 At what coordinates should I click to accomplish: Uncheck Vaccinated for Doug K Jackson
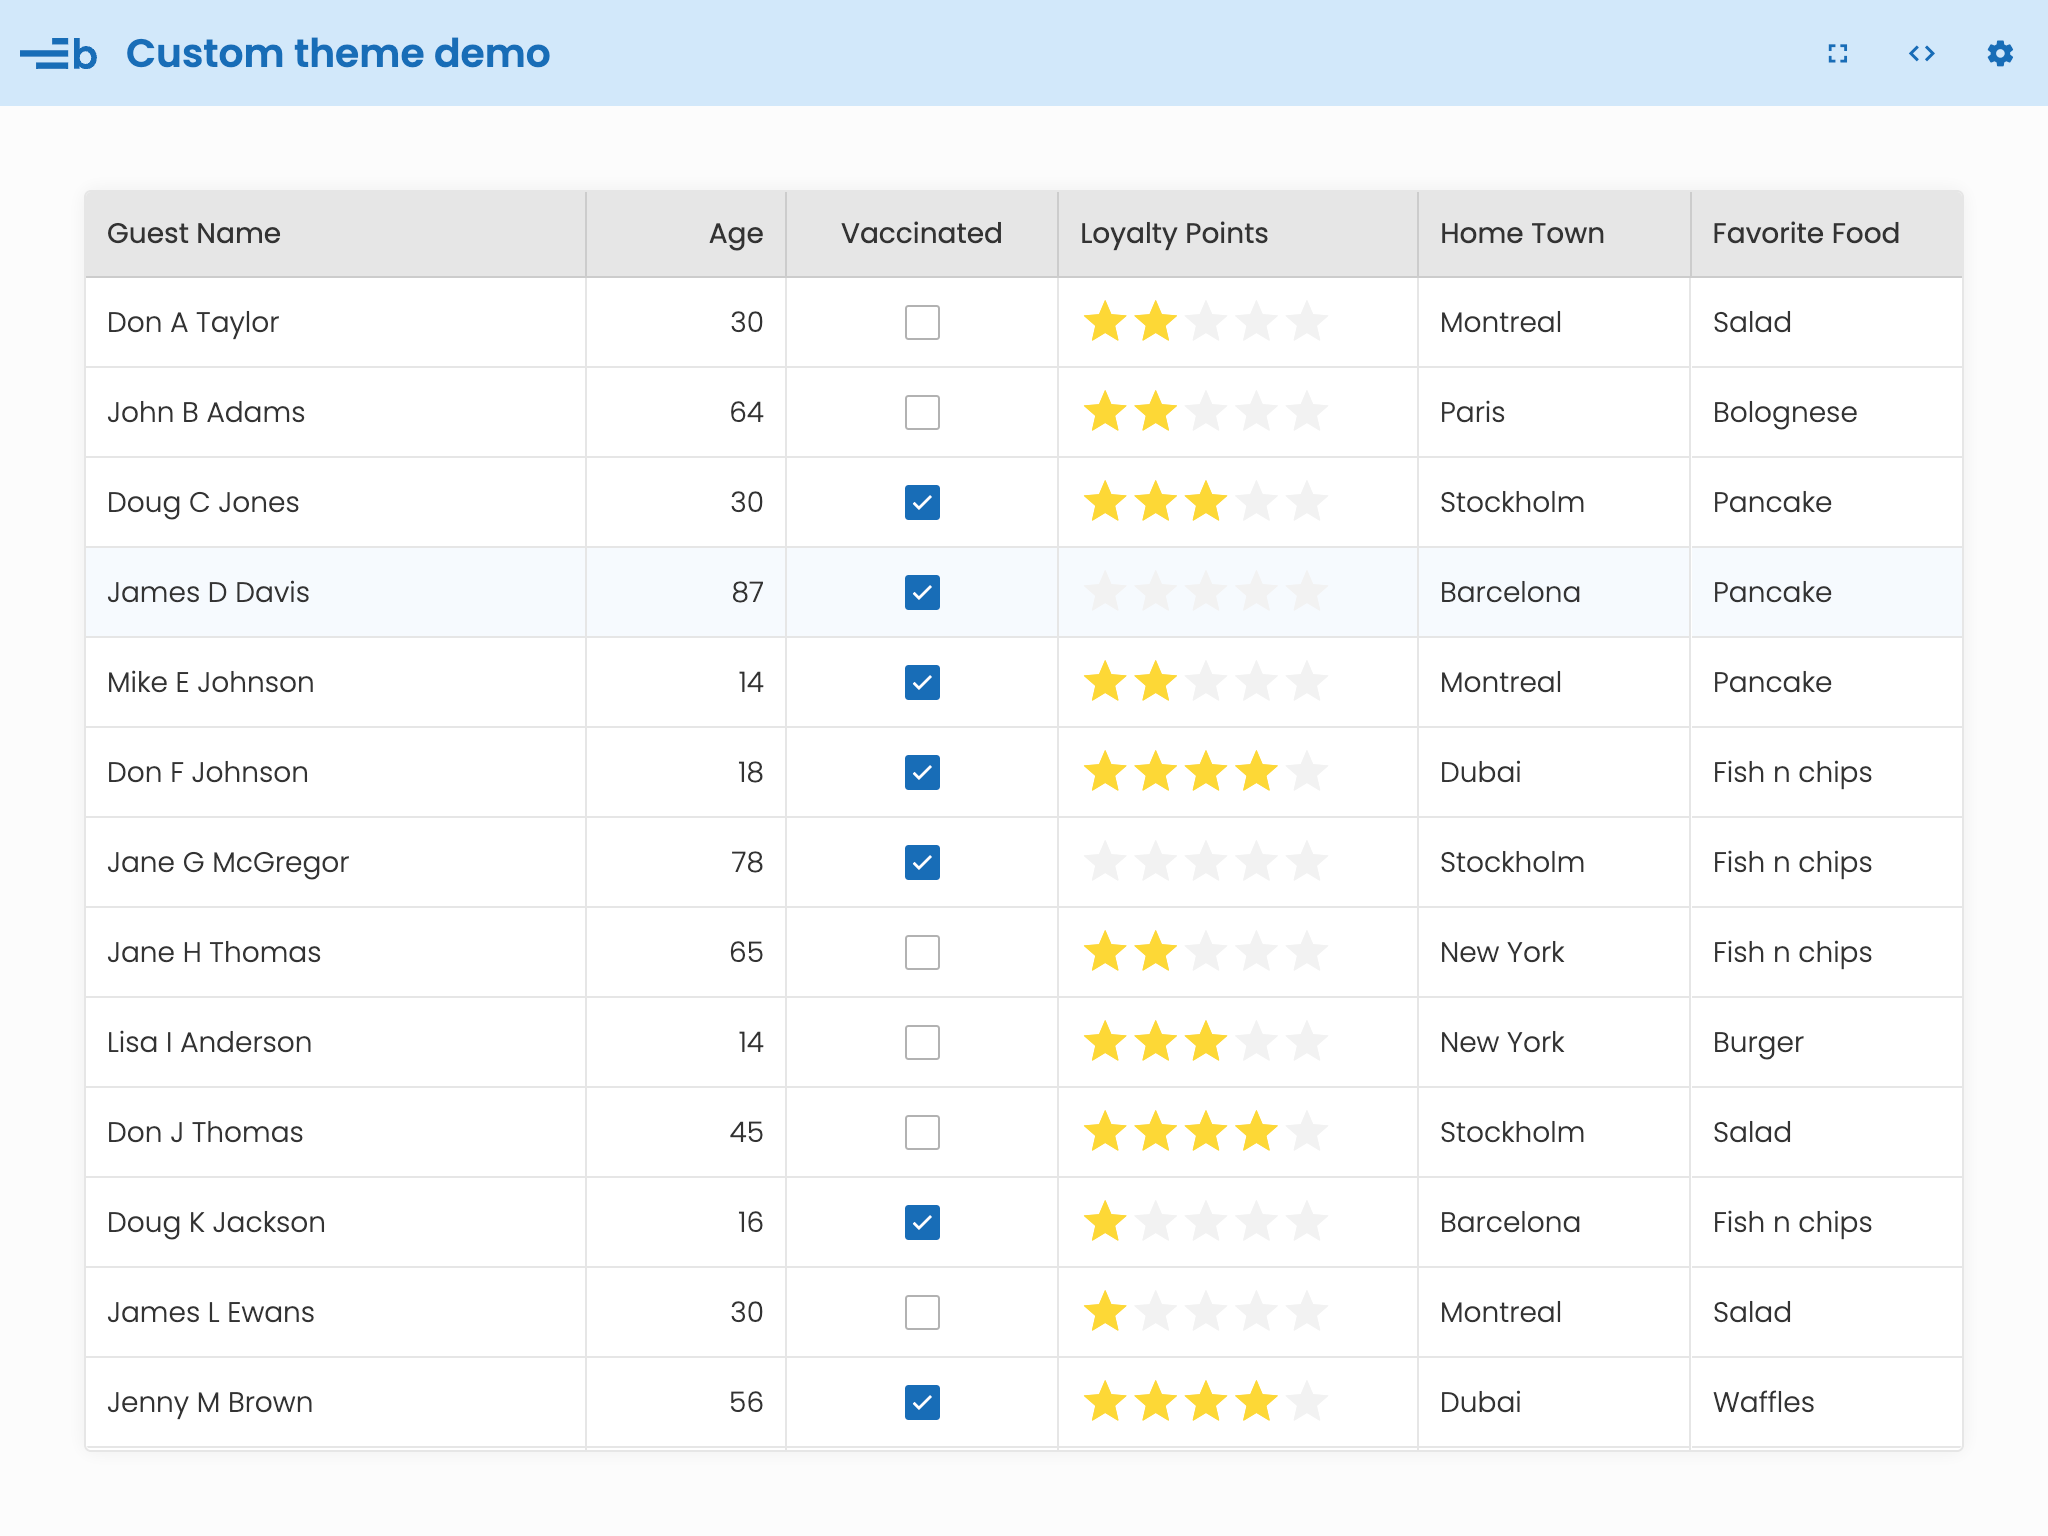tap(922, 1223)
